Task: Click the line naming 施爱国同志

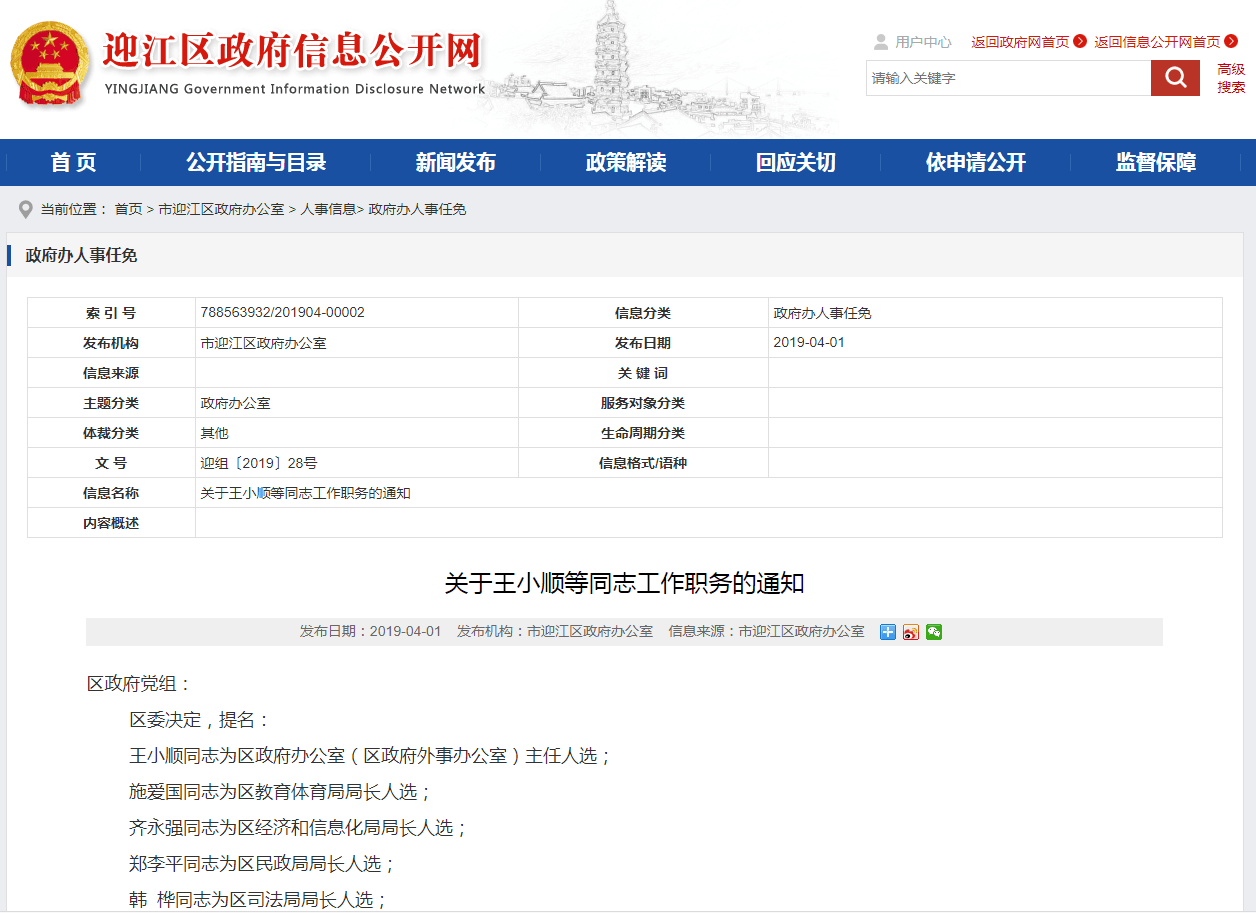Action: [281, 792]
